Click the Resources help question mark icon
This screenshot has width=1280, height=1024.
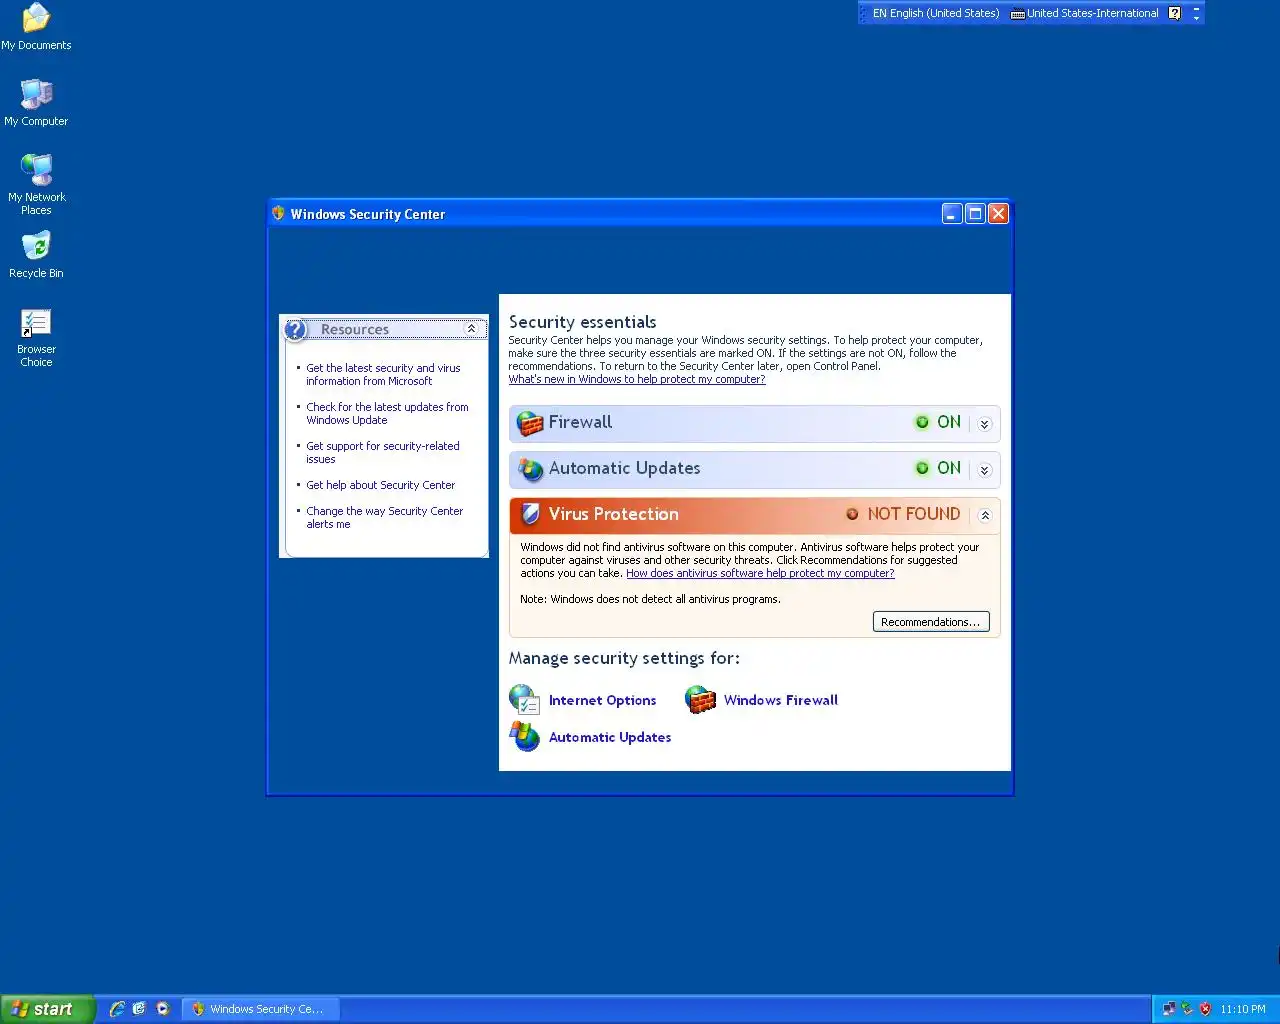point(295,329)
